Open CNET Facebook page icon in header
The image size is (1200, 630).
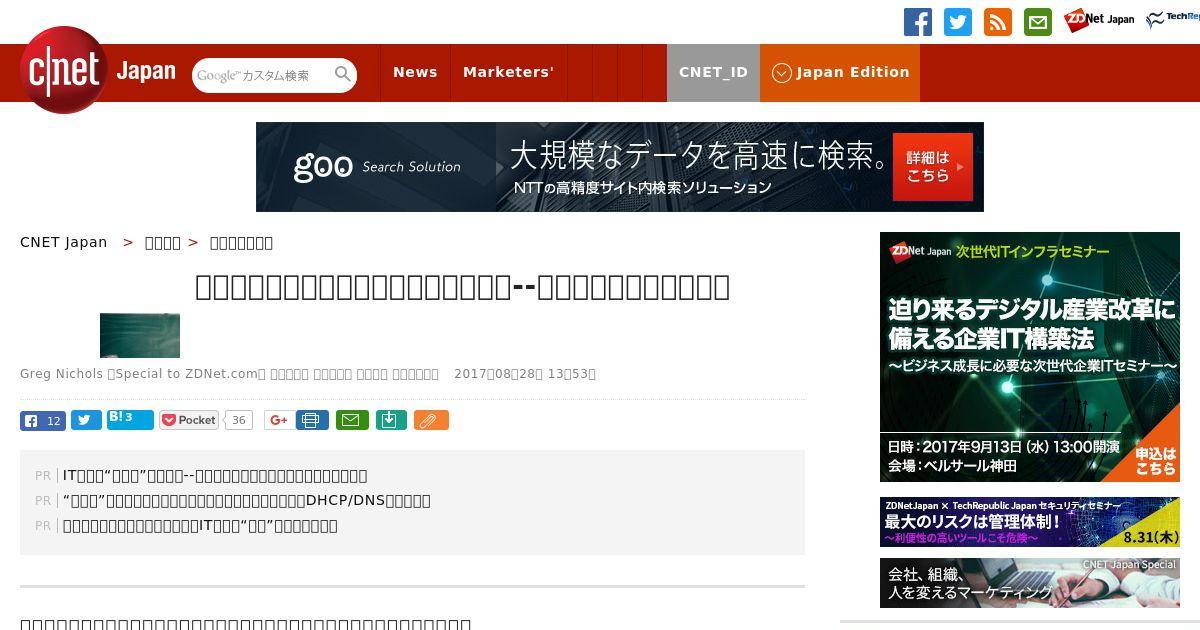[918, 22]
